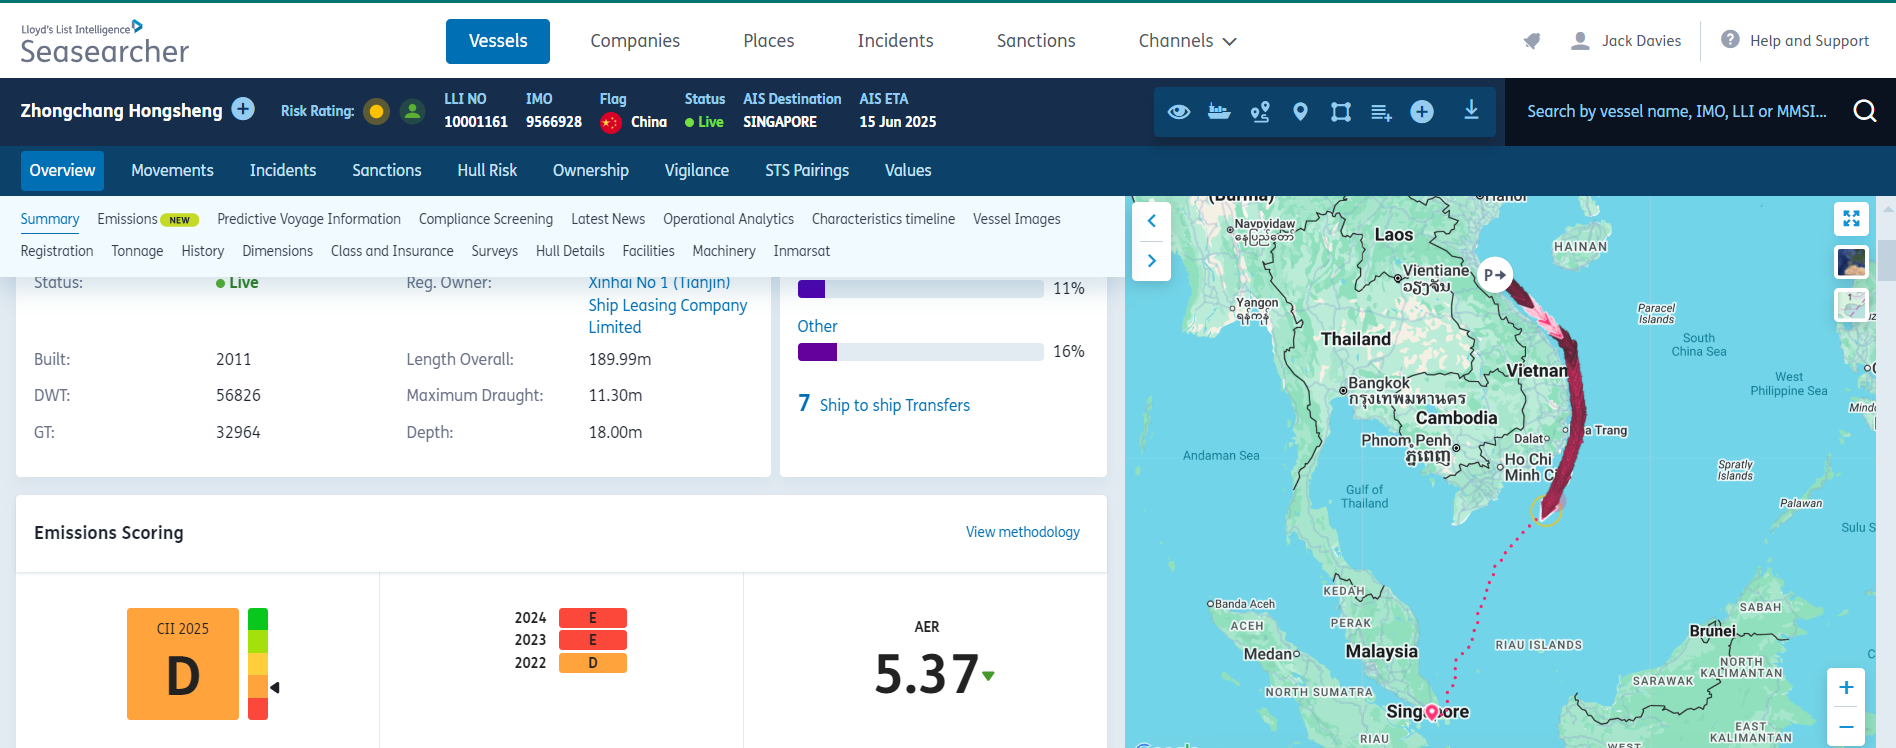Open the Companies section
This screenshot has height=748, width=1896.
click(x=635, y=41)
